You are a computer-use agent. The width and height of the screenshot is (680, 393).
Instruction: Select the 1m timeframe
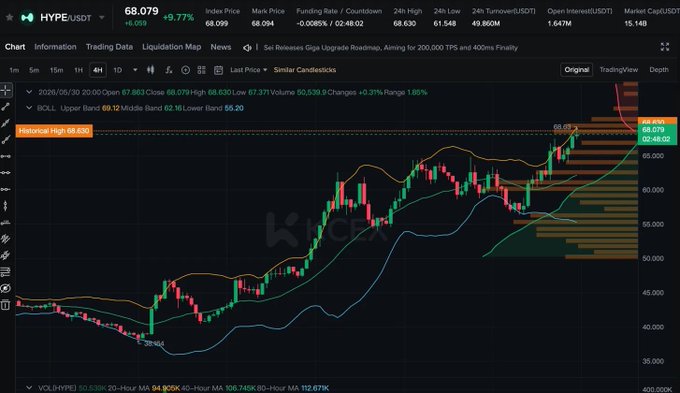click(x=14, y=70)
